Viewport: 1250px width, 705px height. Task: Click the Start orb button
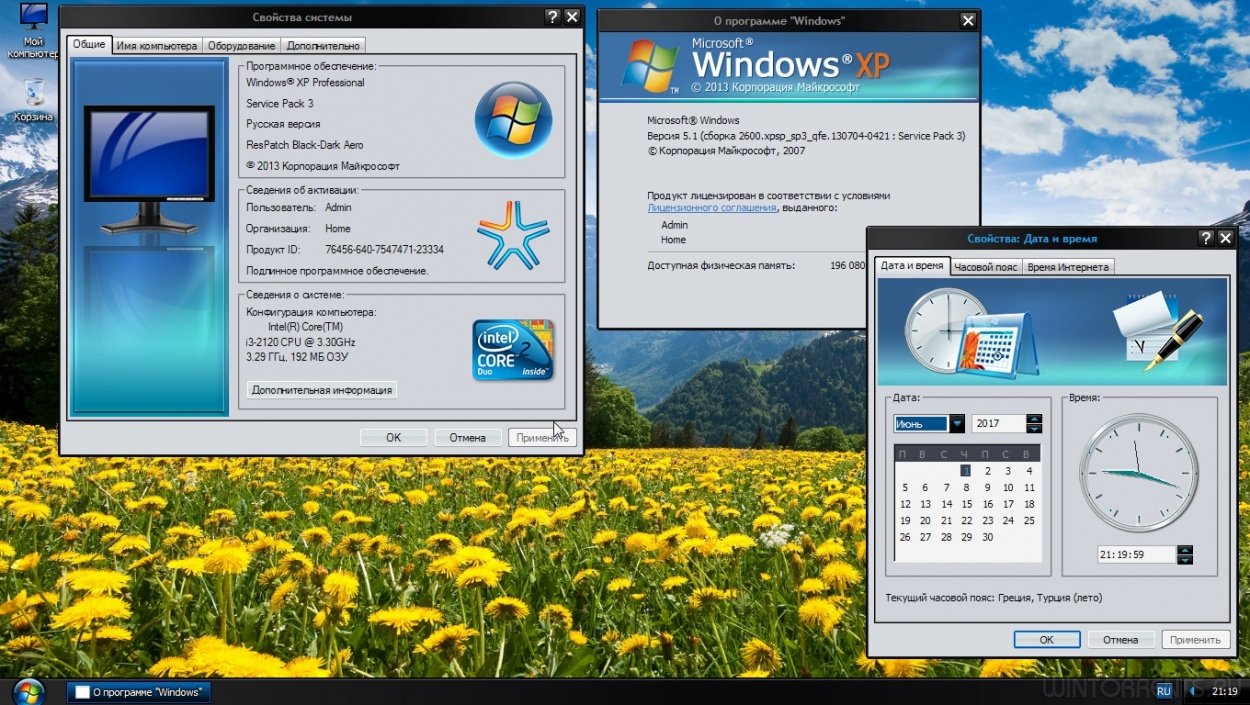coord(27,691)
